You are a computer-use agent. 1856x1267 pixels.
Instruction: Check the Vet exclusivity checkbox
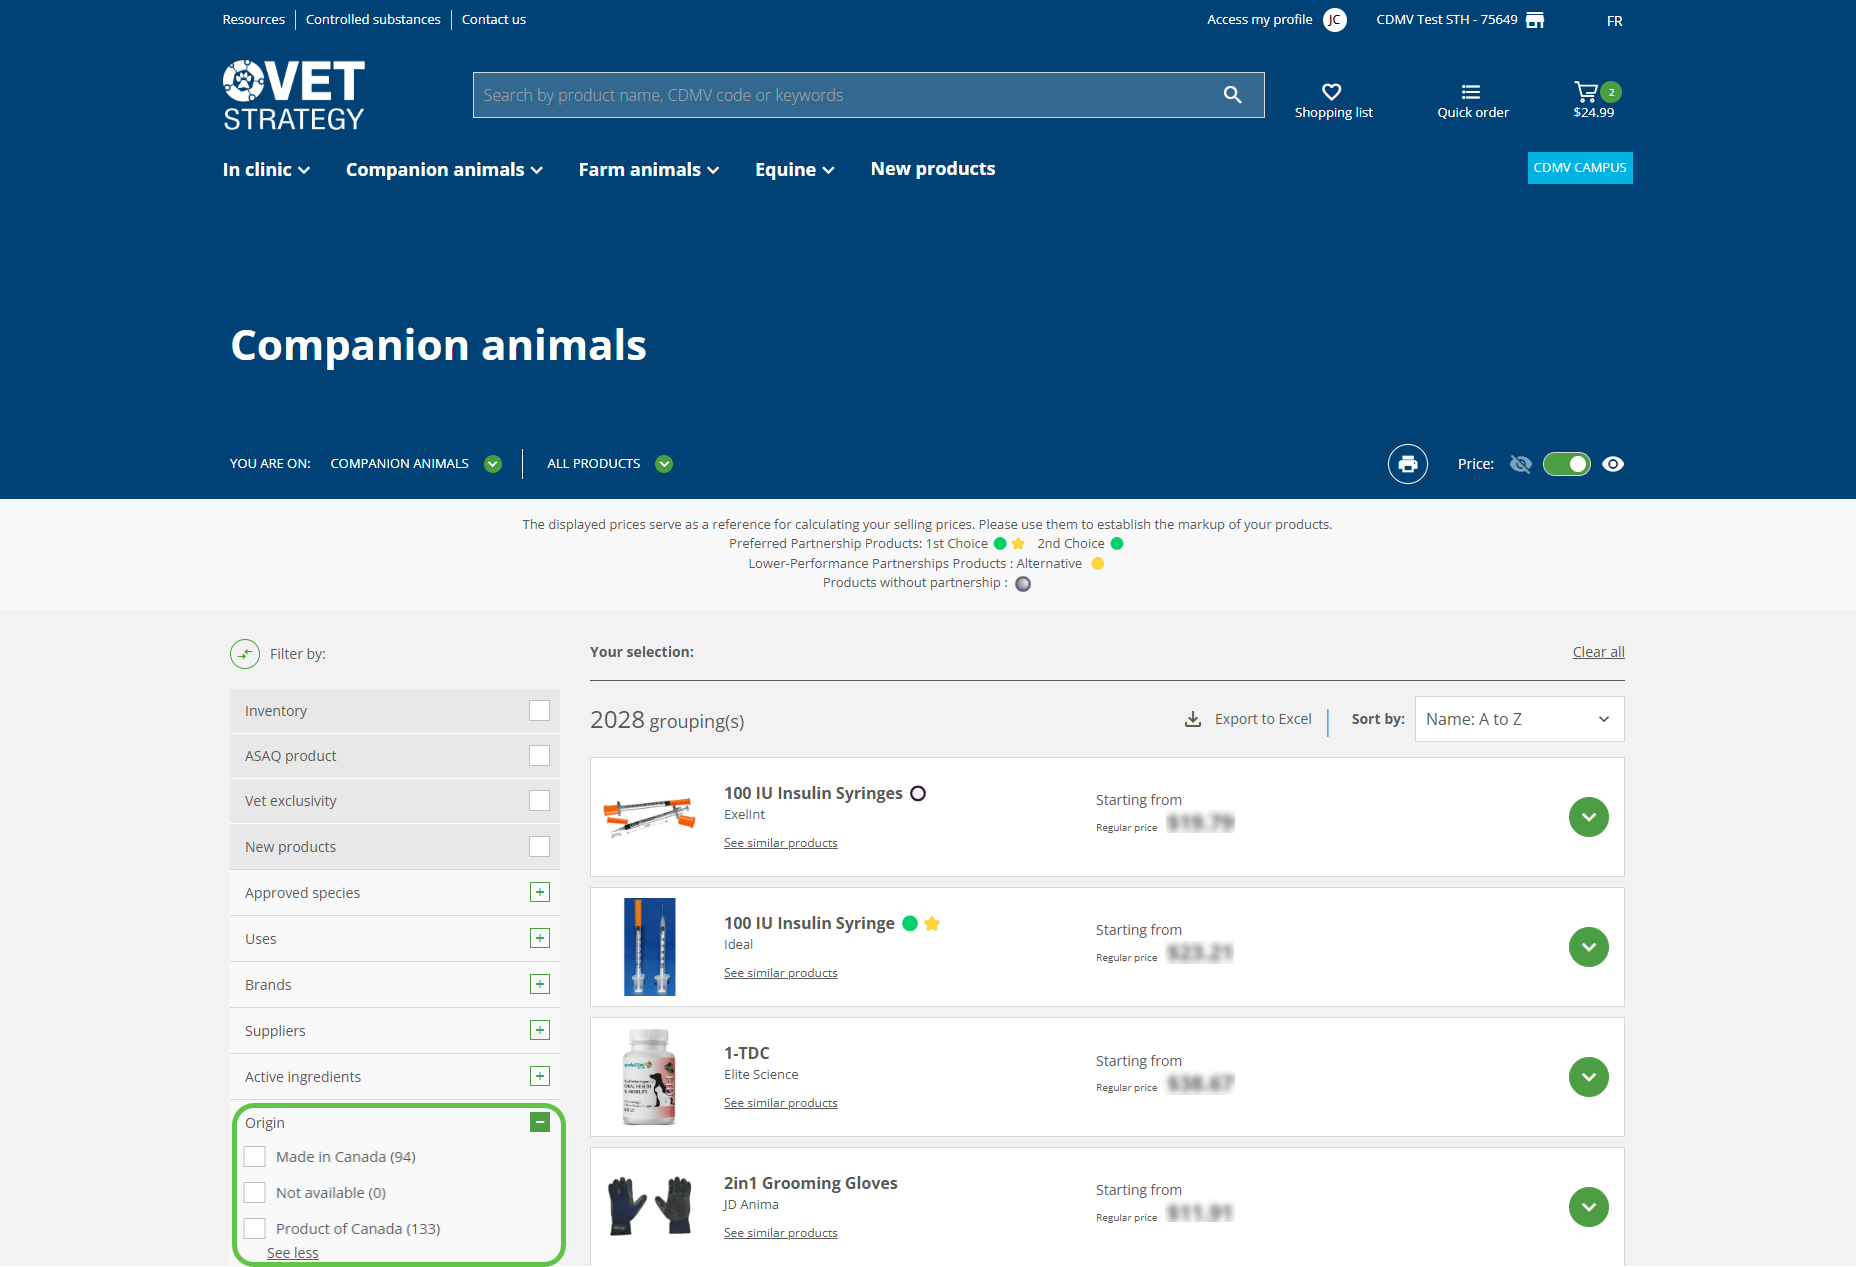(539, 801)
